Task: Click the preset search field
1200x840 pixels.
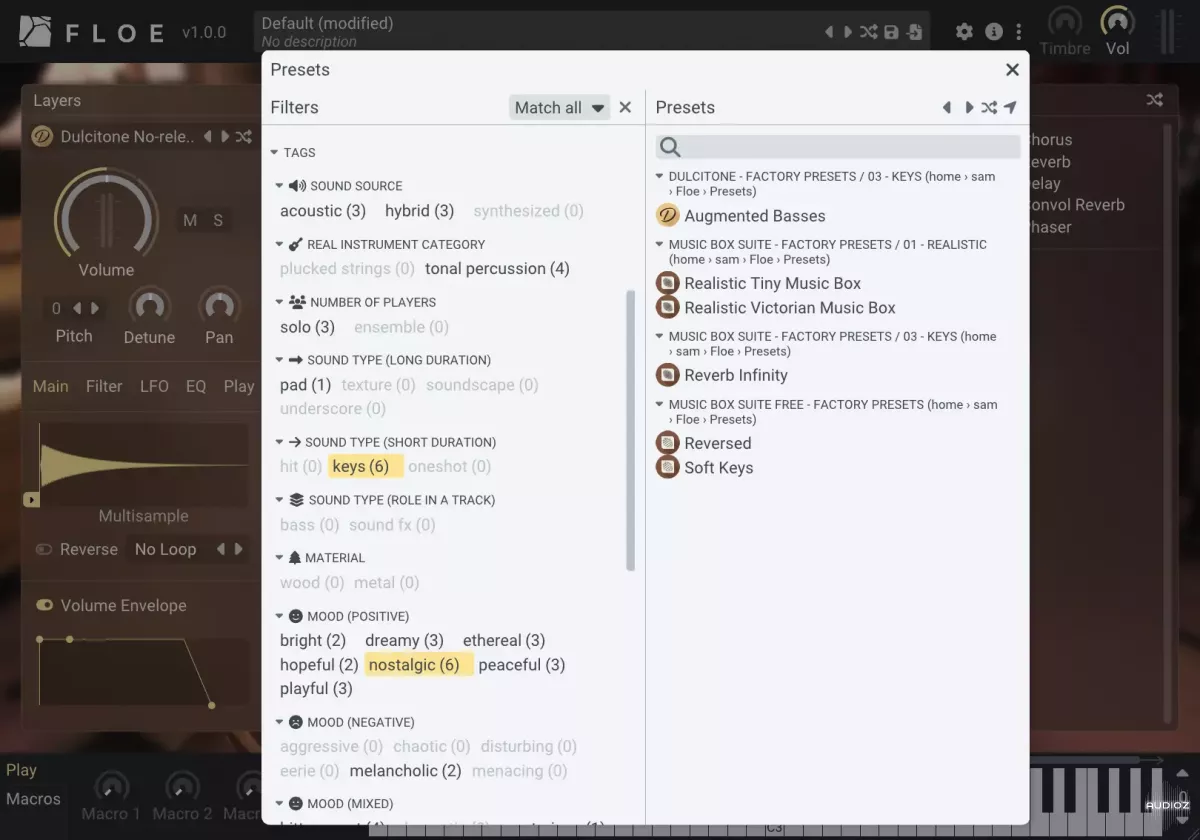Action: click(x=838, y=147)
